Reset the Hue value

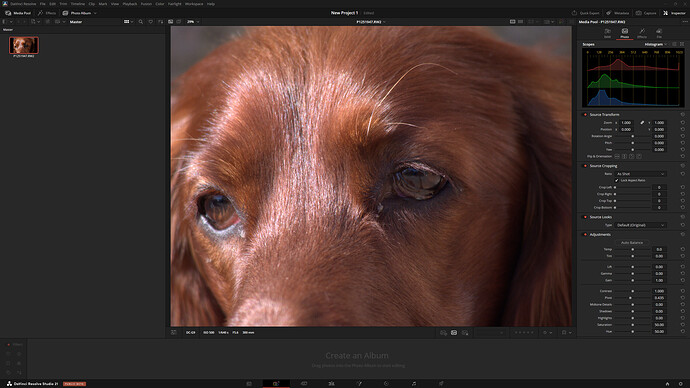[683, 331]
